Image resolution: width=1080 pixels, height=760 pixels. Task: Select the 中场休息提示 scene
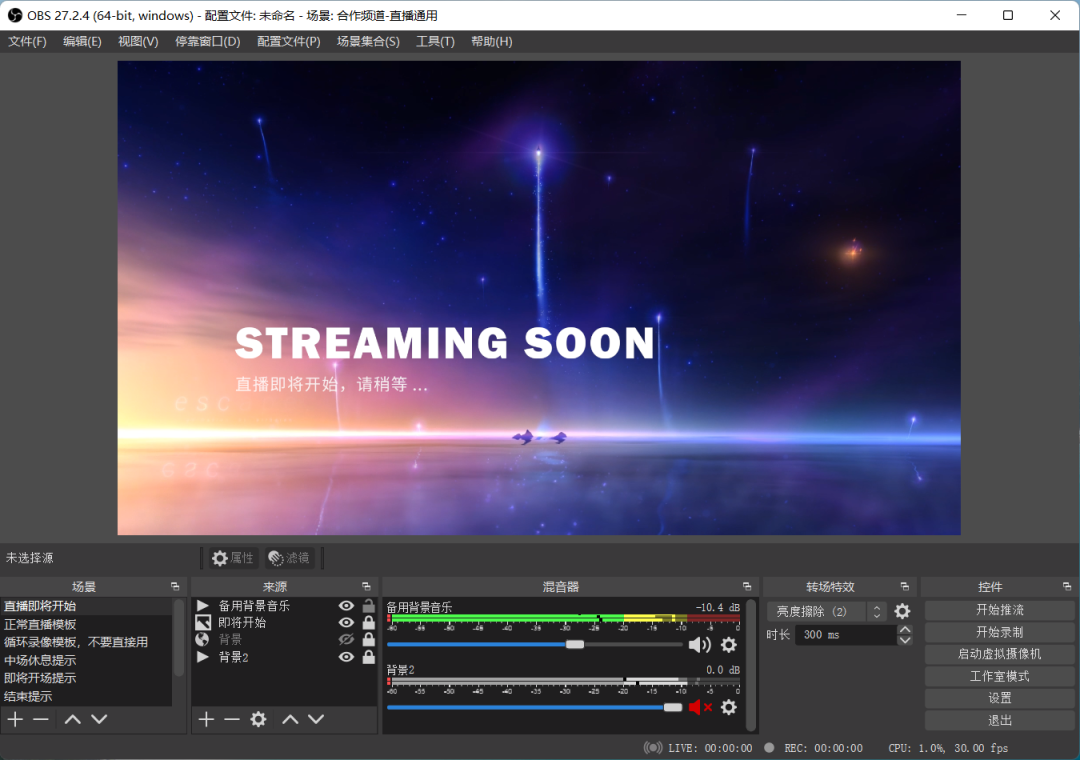40,660
